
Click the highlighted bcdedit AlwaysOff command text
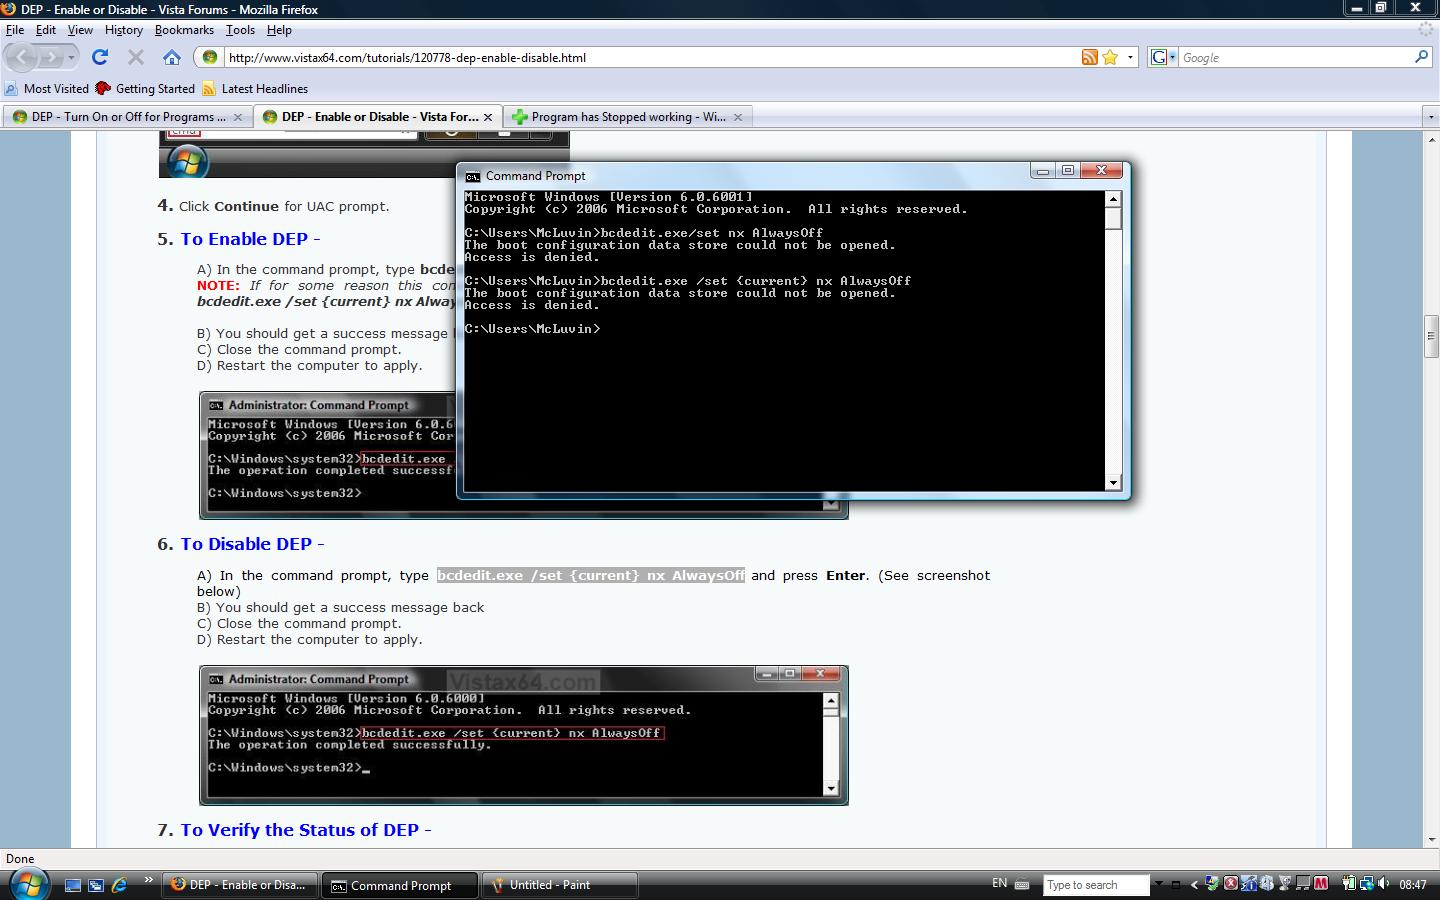[x=591, y=575]
